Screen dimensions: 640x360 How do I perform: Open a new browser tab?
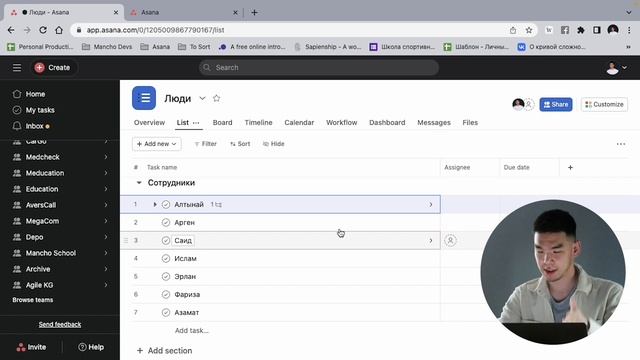click(254, 13)
